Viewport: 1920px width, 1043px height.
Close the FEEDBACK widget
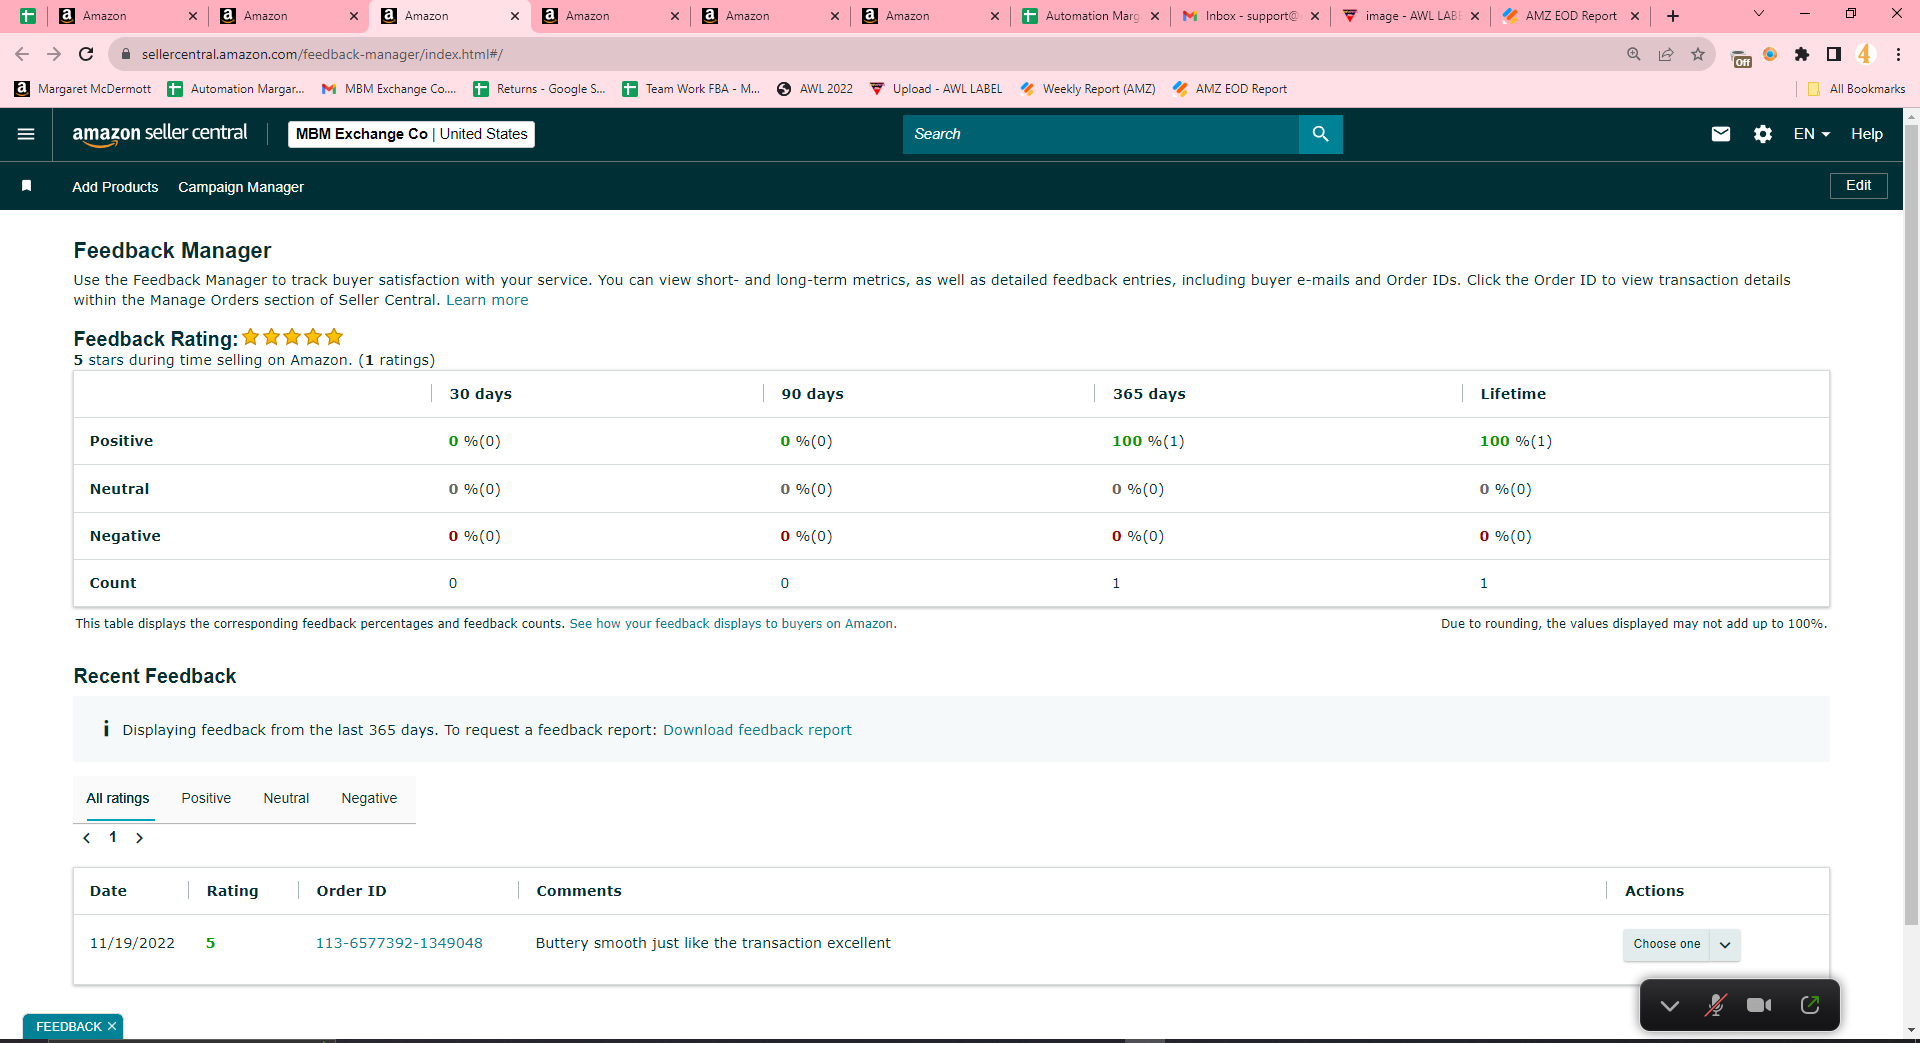(112, 1026)
